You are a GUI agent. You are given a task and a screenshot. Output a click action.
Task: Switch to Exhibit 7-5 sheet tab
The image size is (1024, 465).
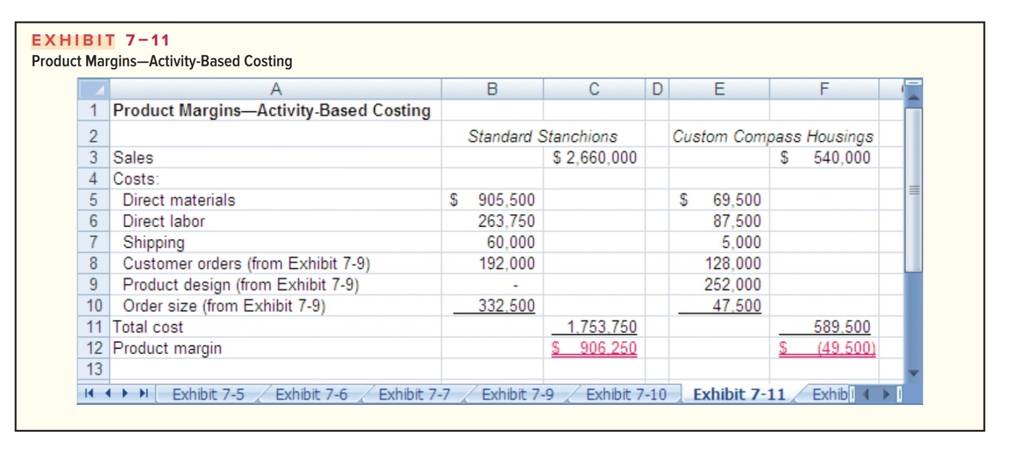[x=208, y=394]
